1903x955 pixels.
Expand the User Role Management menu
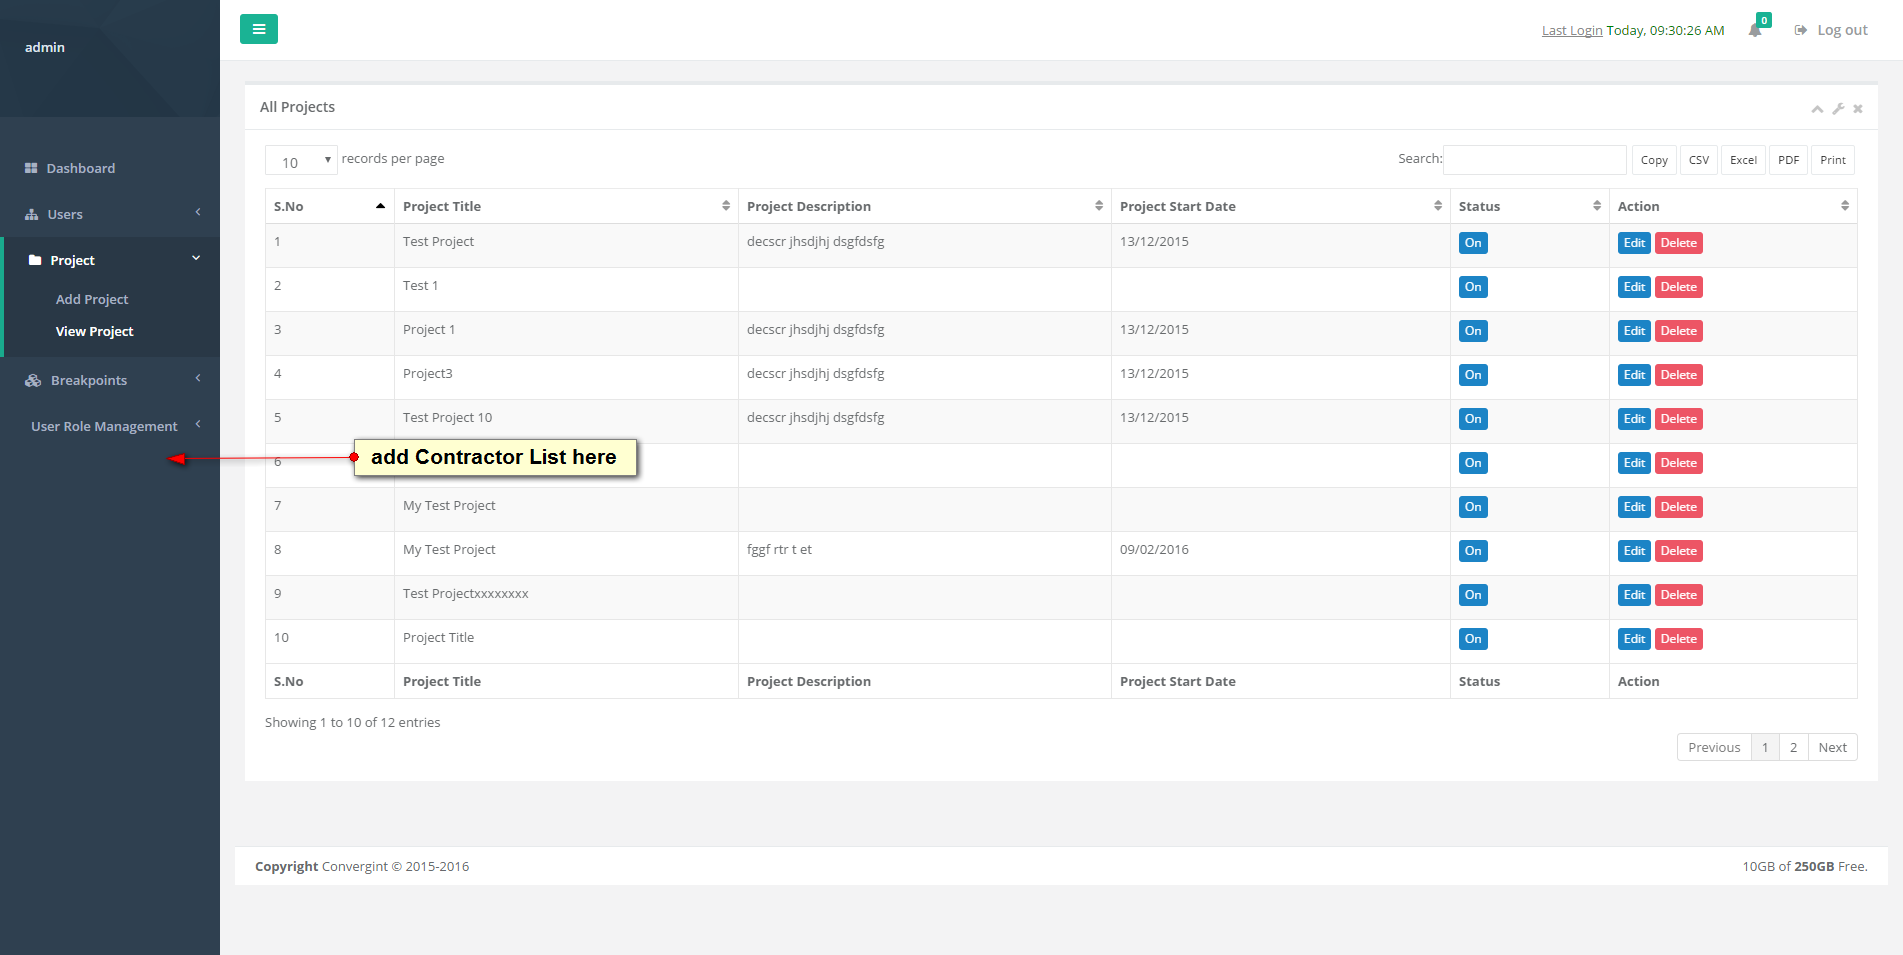(104, 426)
